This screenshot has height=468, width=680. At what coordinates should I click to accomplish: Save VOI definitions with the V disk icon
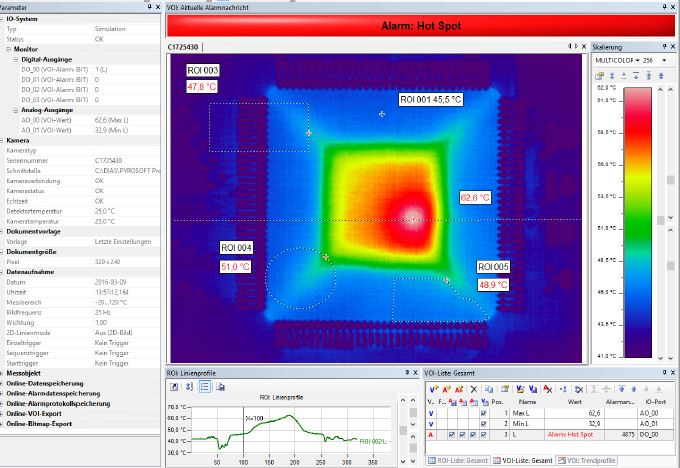tap(533, 389)
